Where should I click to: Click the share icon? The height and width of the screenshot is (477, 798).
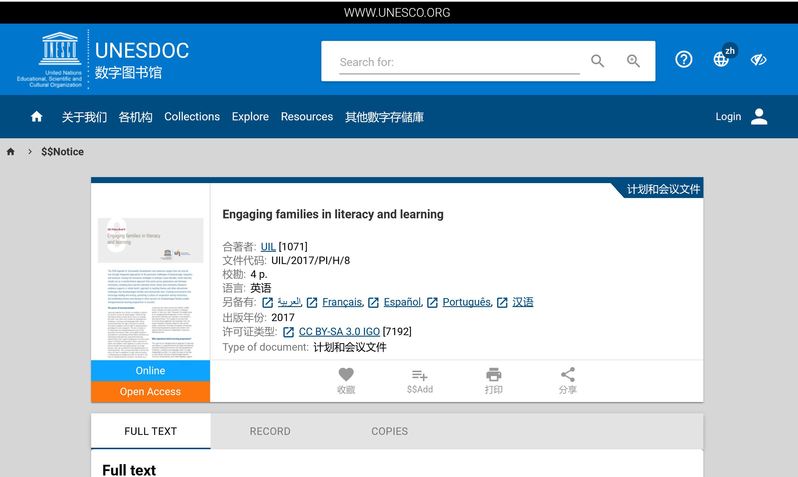point(568,375)
